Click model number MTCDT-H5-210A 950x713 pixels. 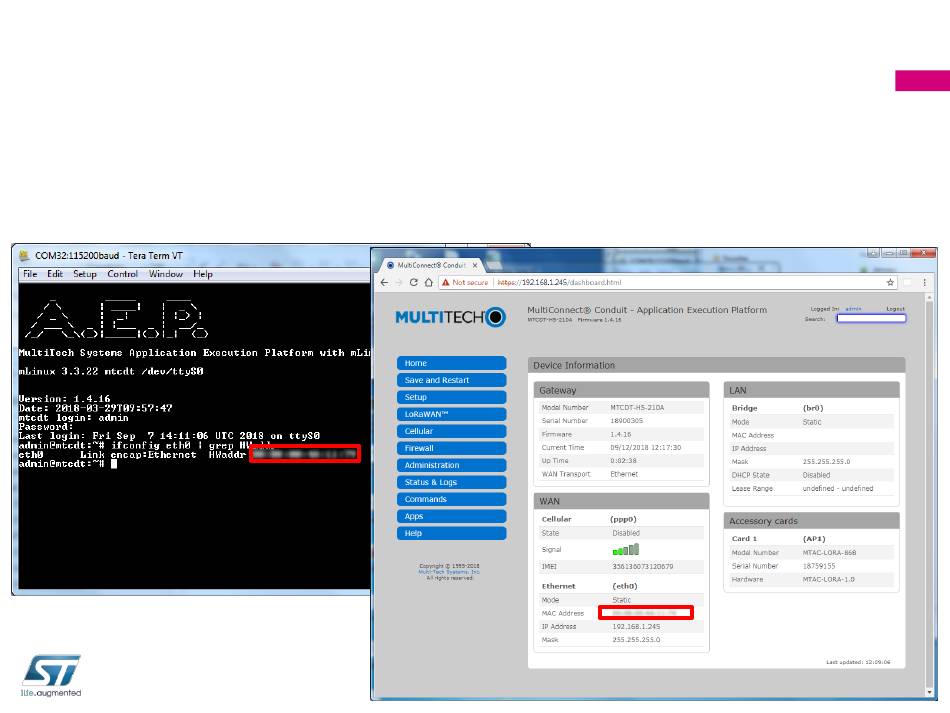click(637, 408)
